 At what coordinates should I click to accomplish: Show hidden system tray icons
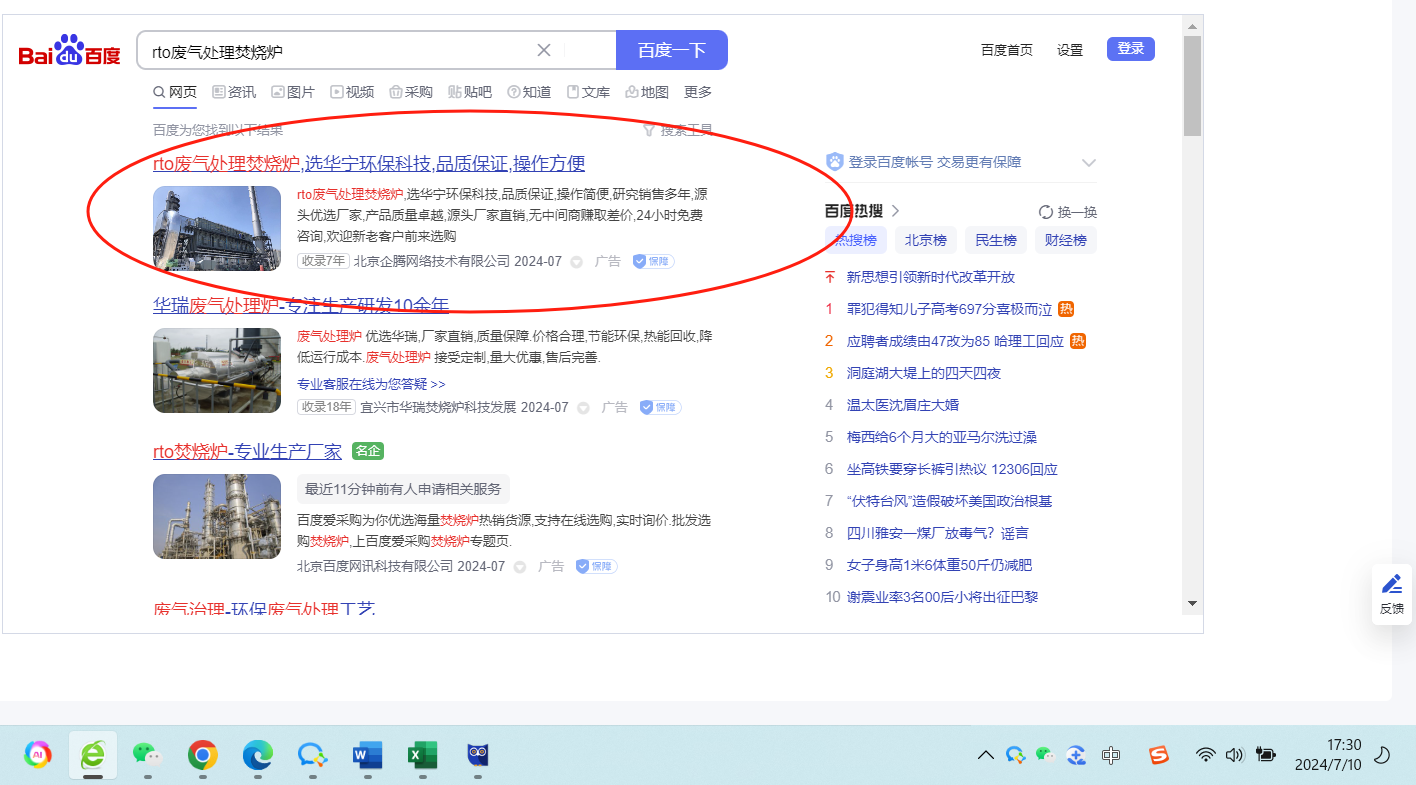[985, 755]
